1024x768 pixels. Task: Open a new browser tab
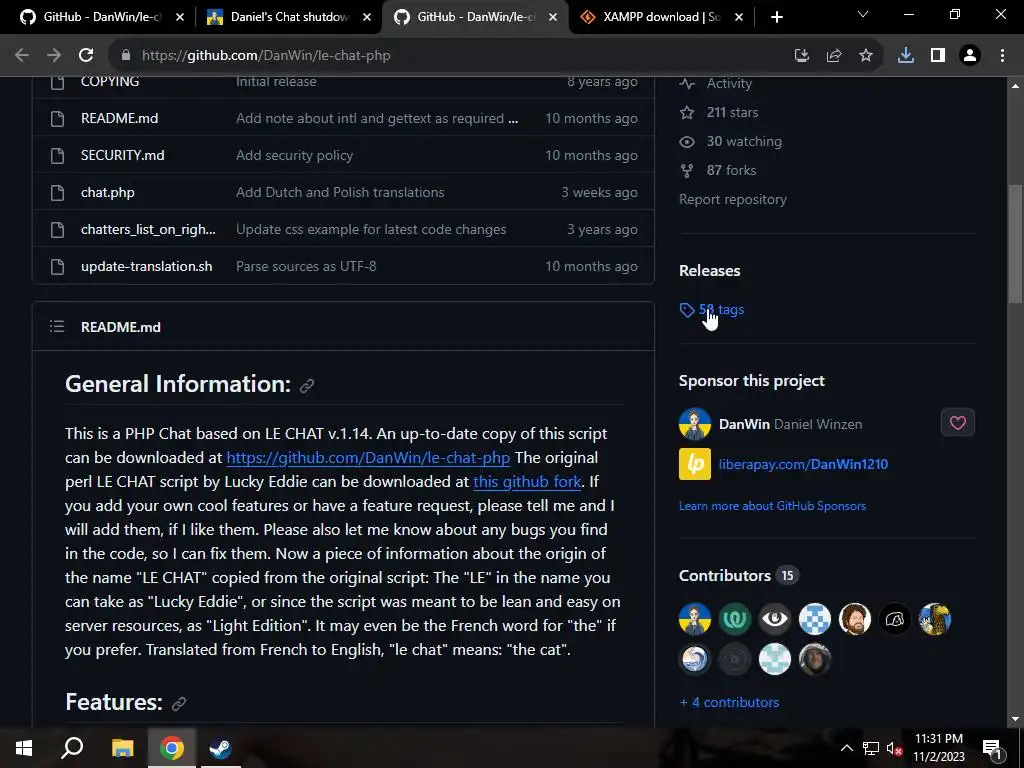click(776, 17)
